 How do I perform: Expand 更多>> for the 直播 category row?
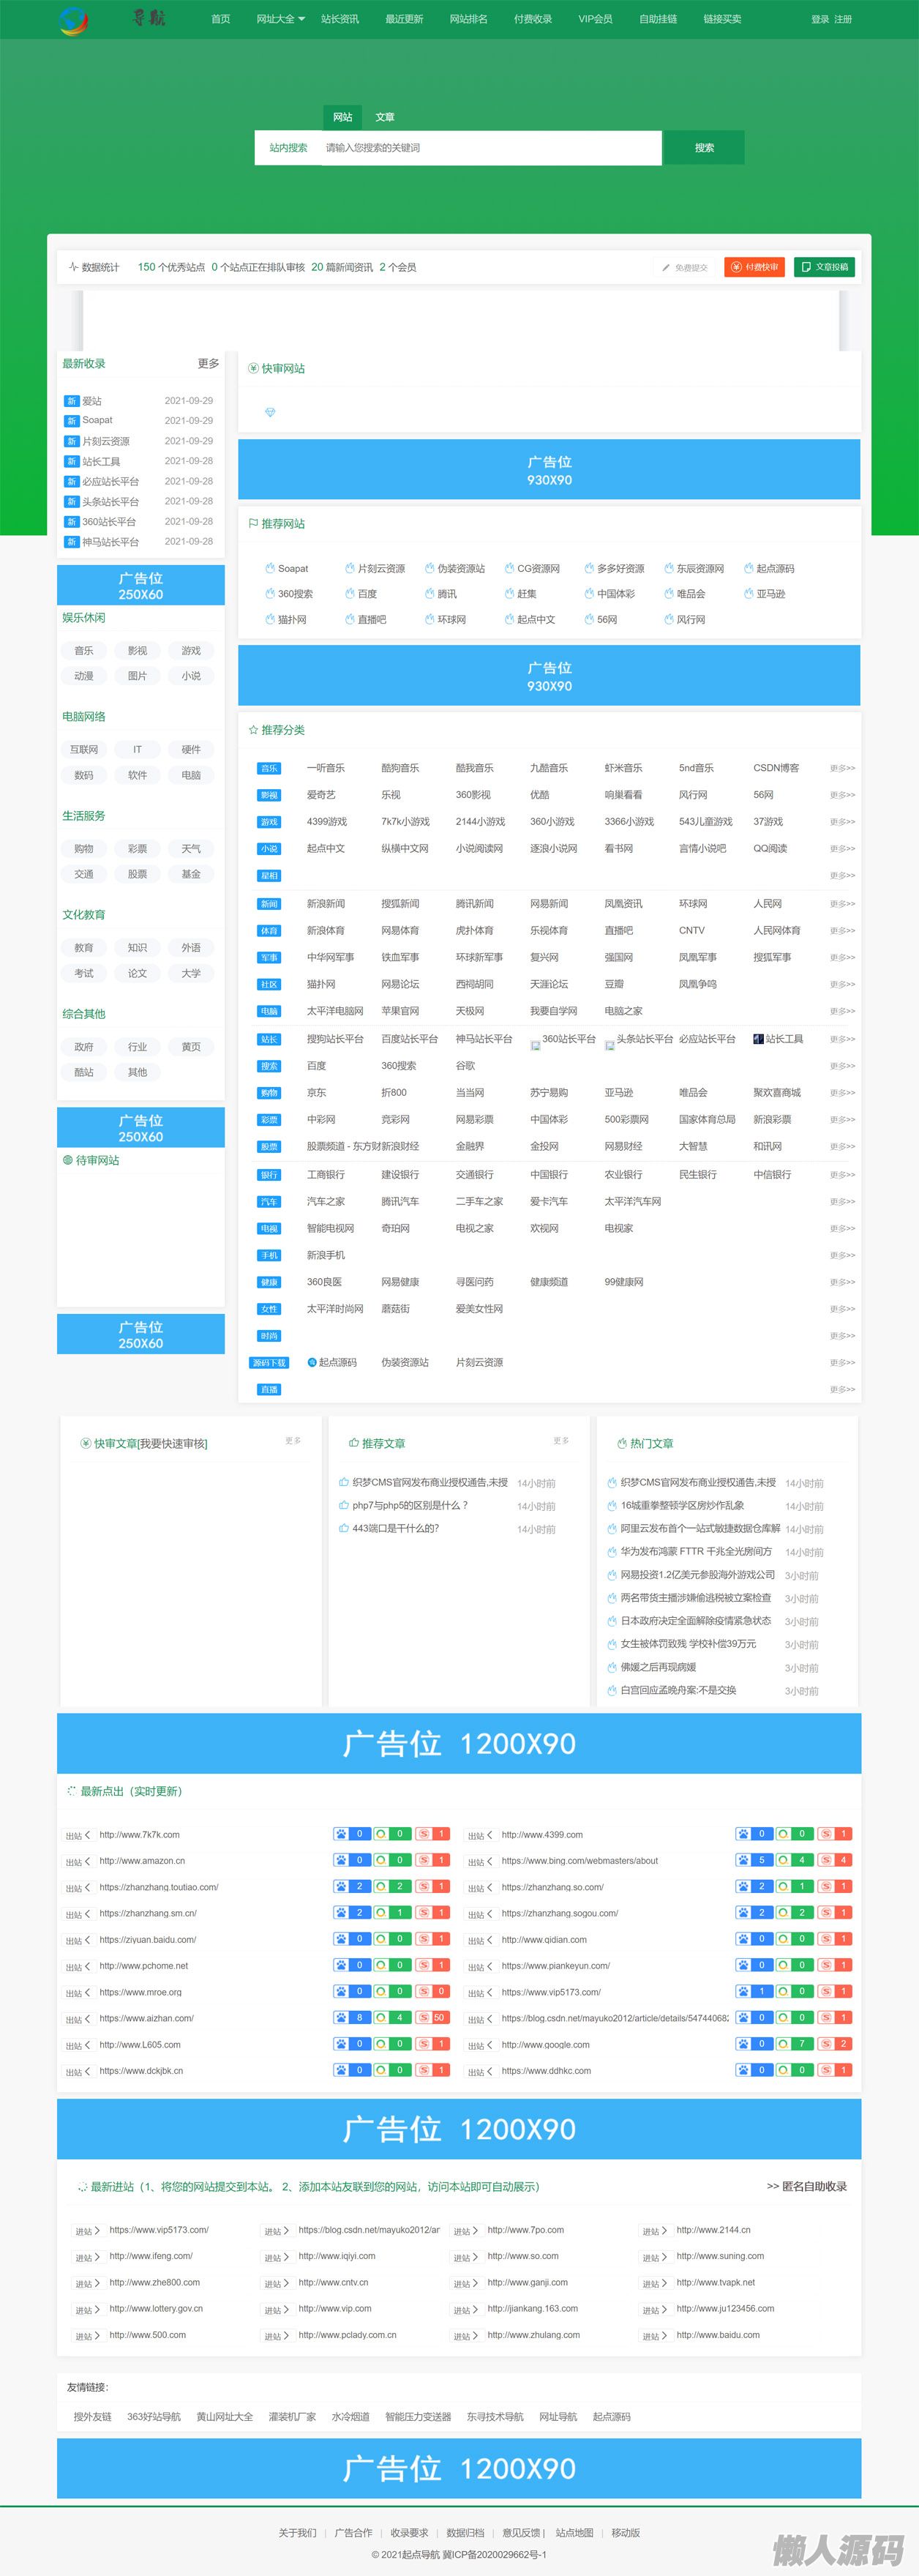point(842,1389)
